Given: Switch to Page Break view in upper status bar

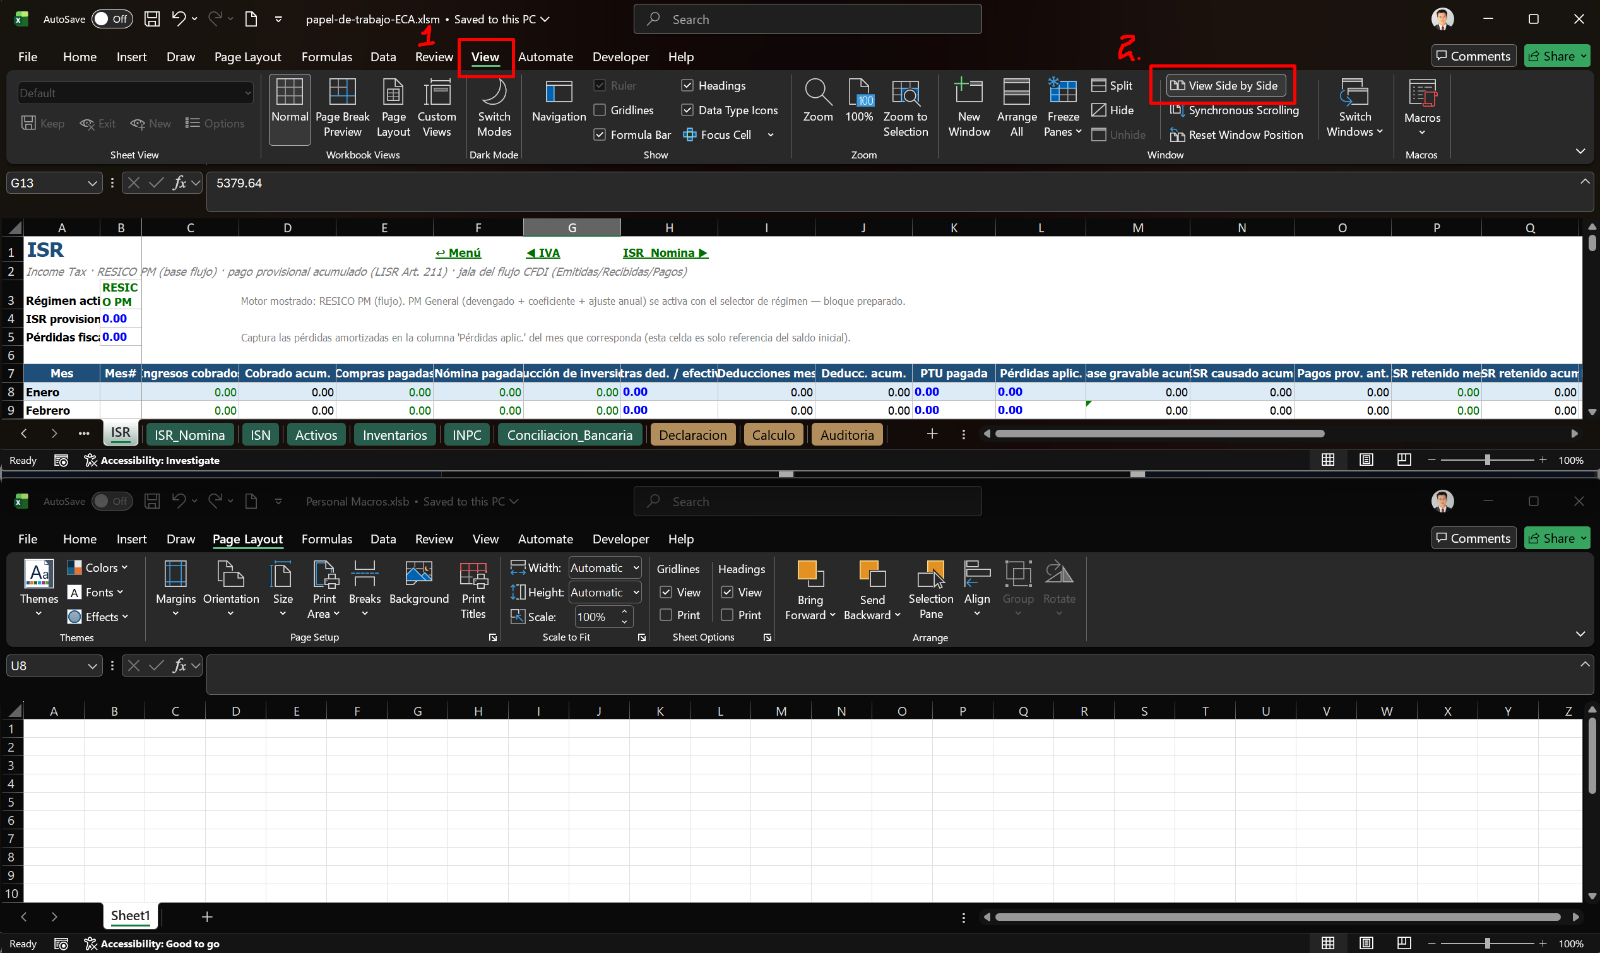Looking at the screenshot, I should point(1404,460).
